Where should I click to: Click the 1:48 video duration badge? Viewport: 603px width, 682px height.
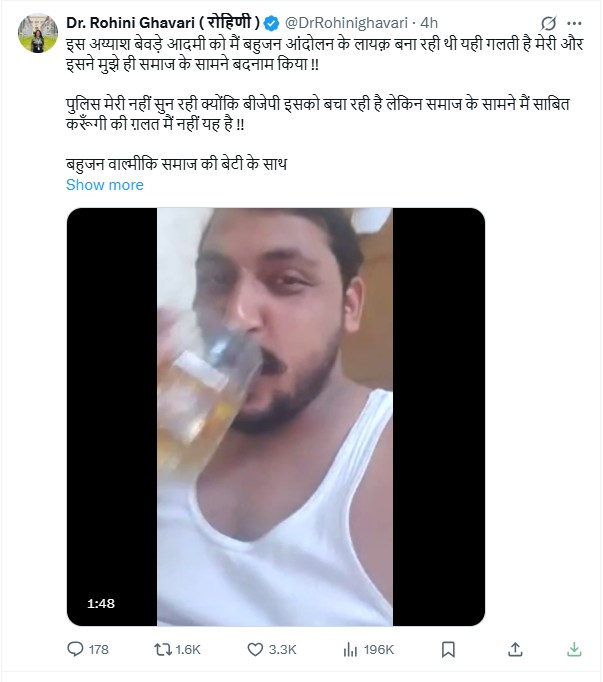click(100, 604)
